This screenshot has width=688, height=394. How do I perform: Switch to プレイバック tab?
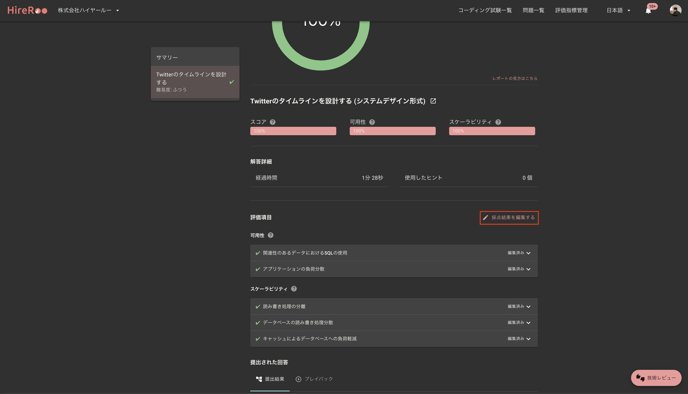pyautogui.click(x=314, y=379)
